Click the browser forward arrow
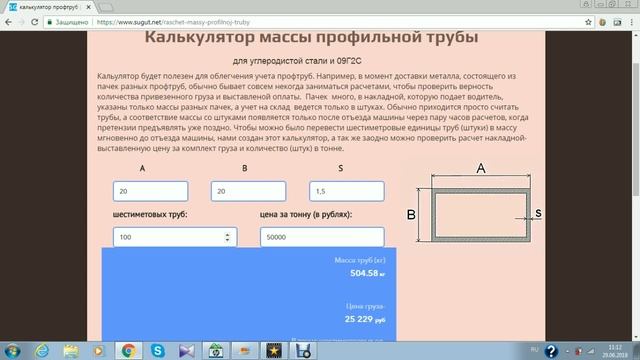Image resolution: width=640 pixels, height=360 pixels. (x=21, y=22)
